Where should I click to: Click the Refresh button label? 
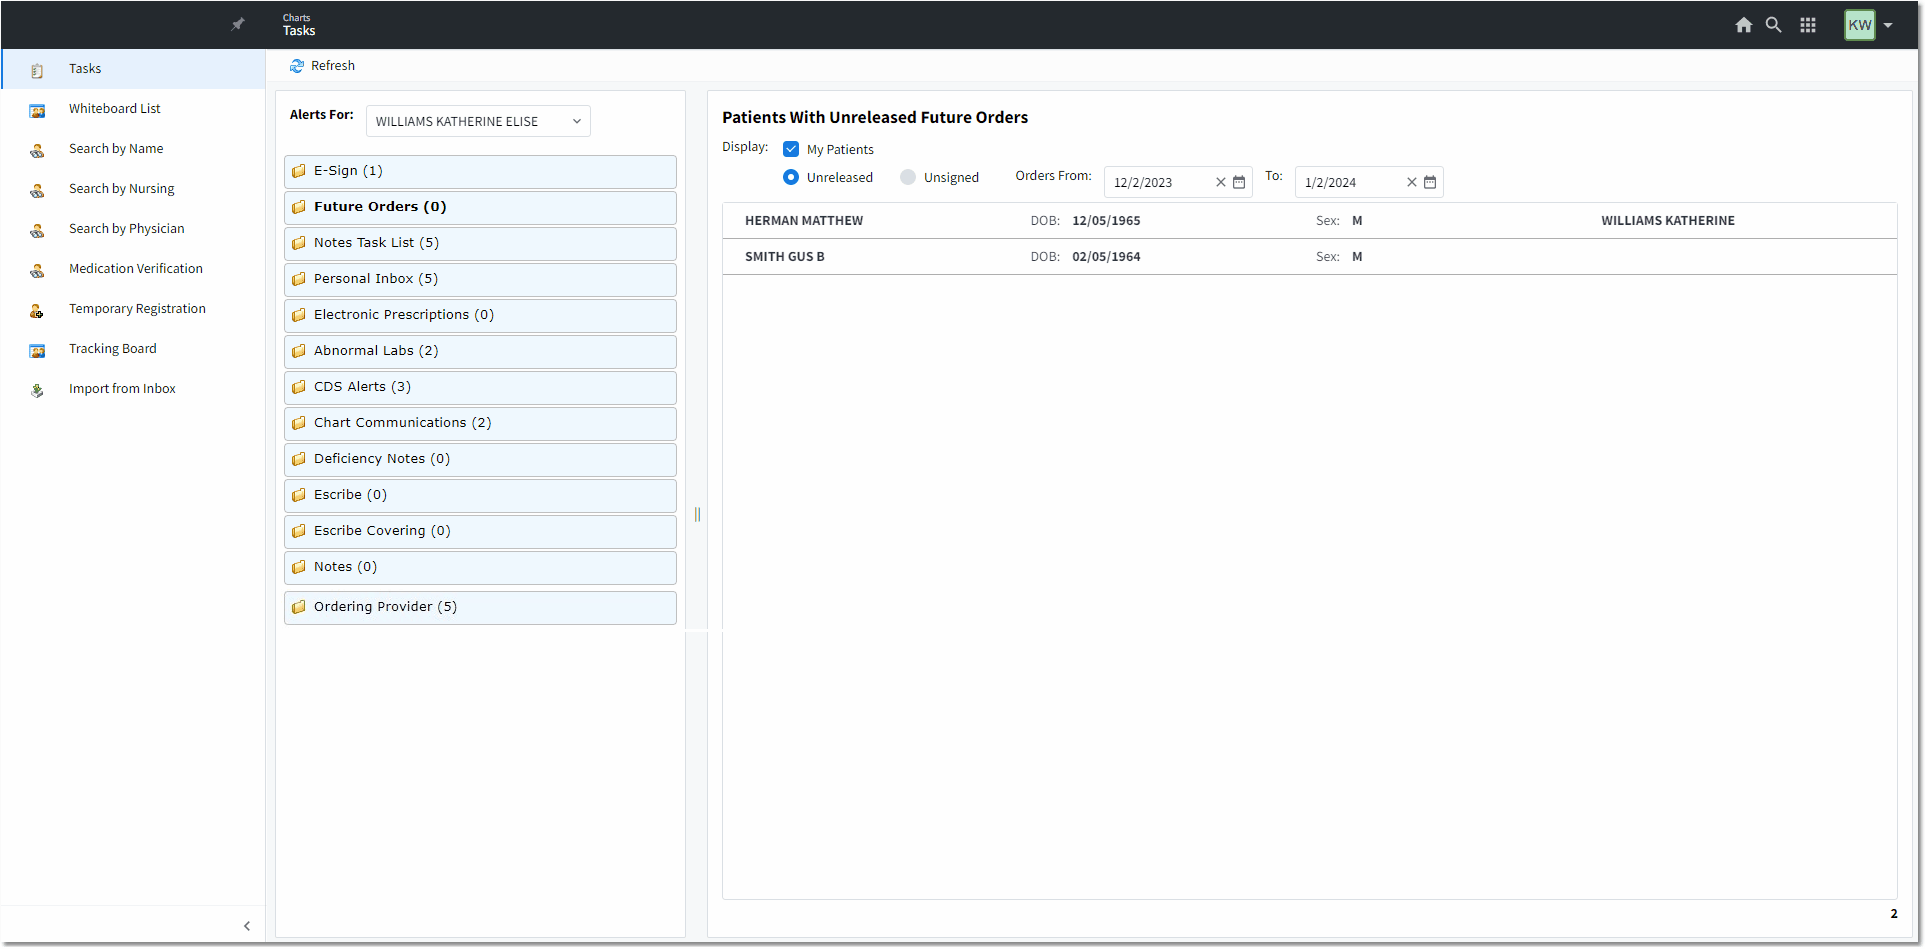pyautogui.click(x=333, y=66)
